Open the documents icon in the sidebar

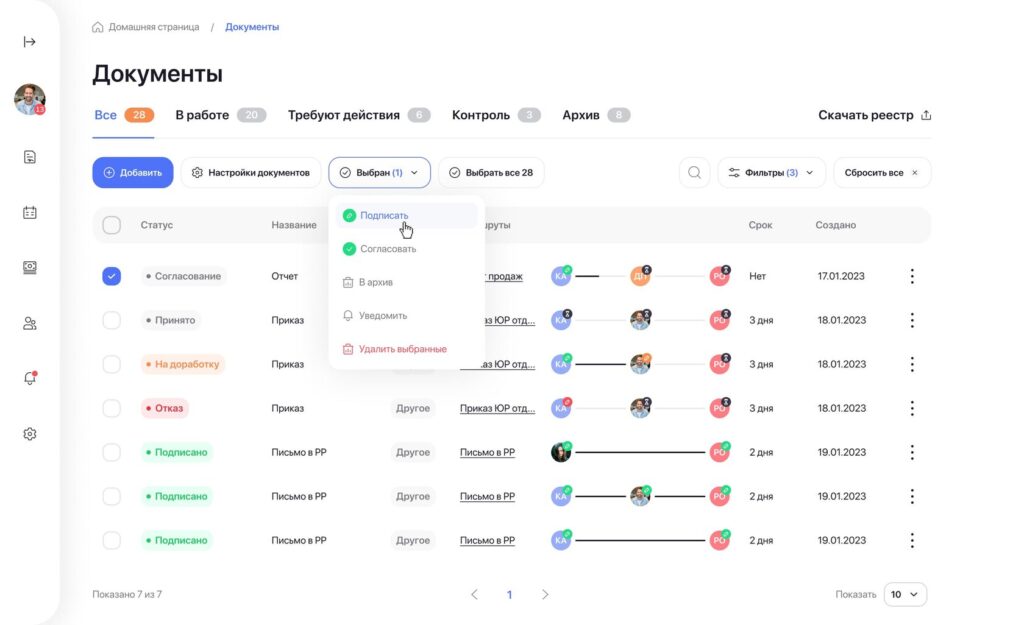30,157
